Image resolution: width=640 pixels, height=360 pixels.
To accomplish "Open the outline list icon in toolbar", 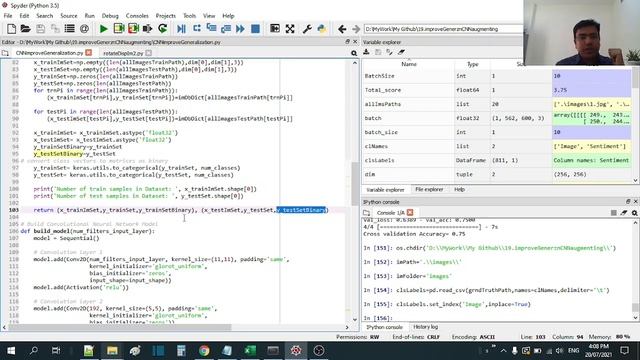I will tap(70, 29).
